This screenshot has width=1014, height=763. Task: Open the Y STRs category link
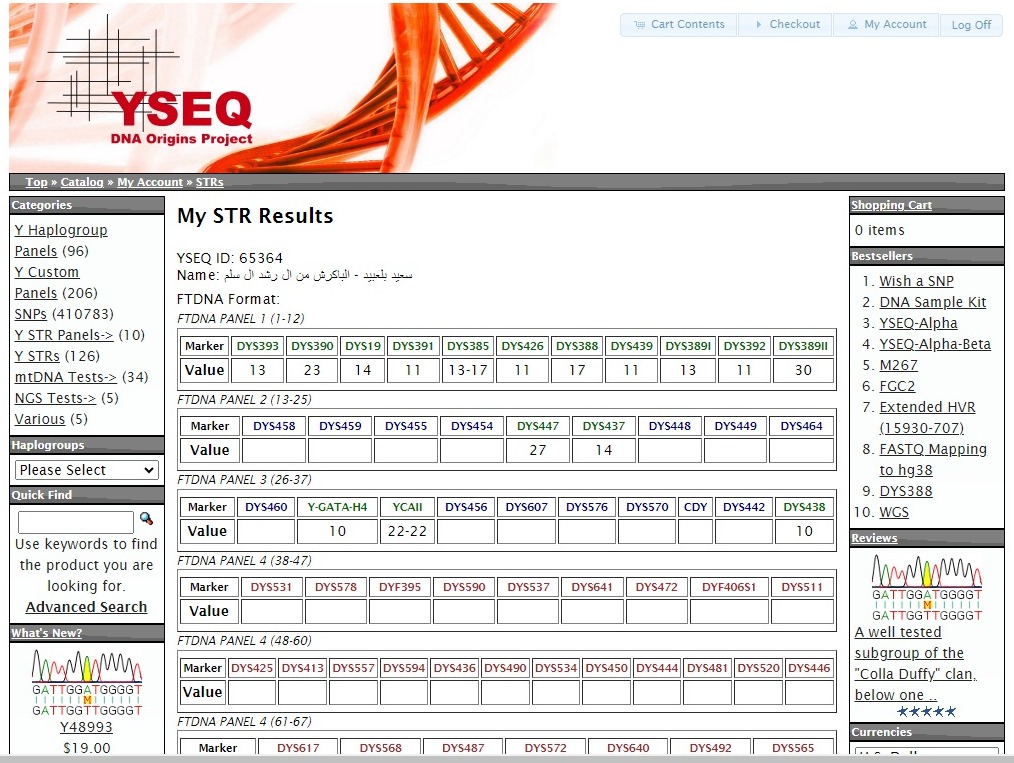(37, 356)
